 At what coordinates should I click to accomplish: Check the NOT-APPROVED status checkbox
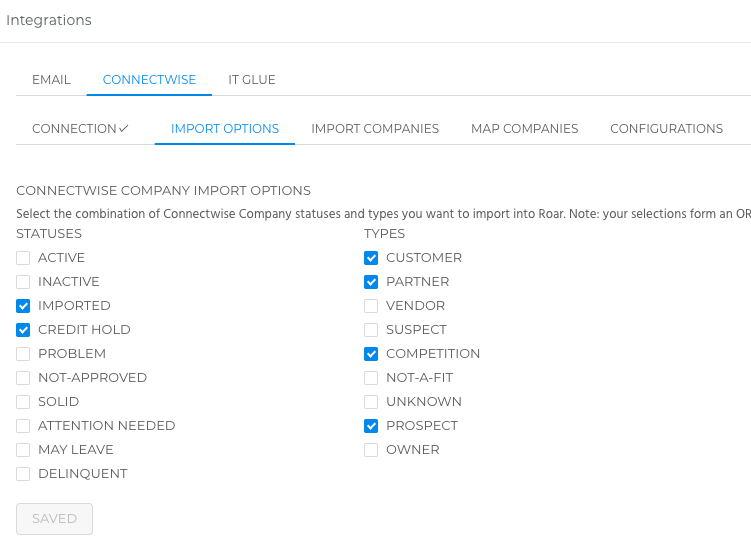(23, 378)
